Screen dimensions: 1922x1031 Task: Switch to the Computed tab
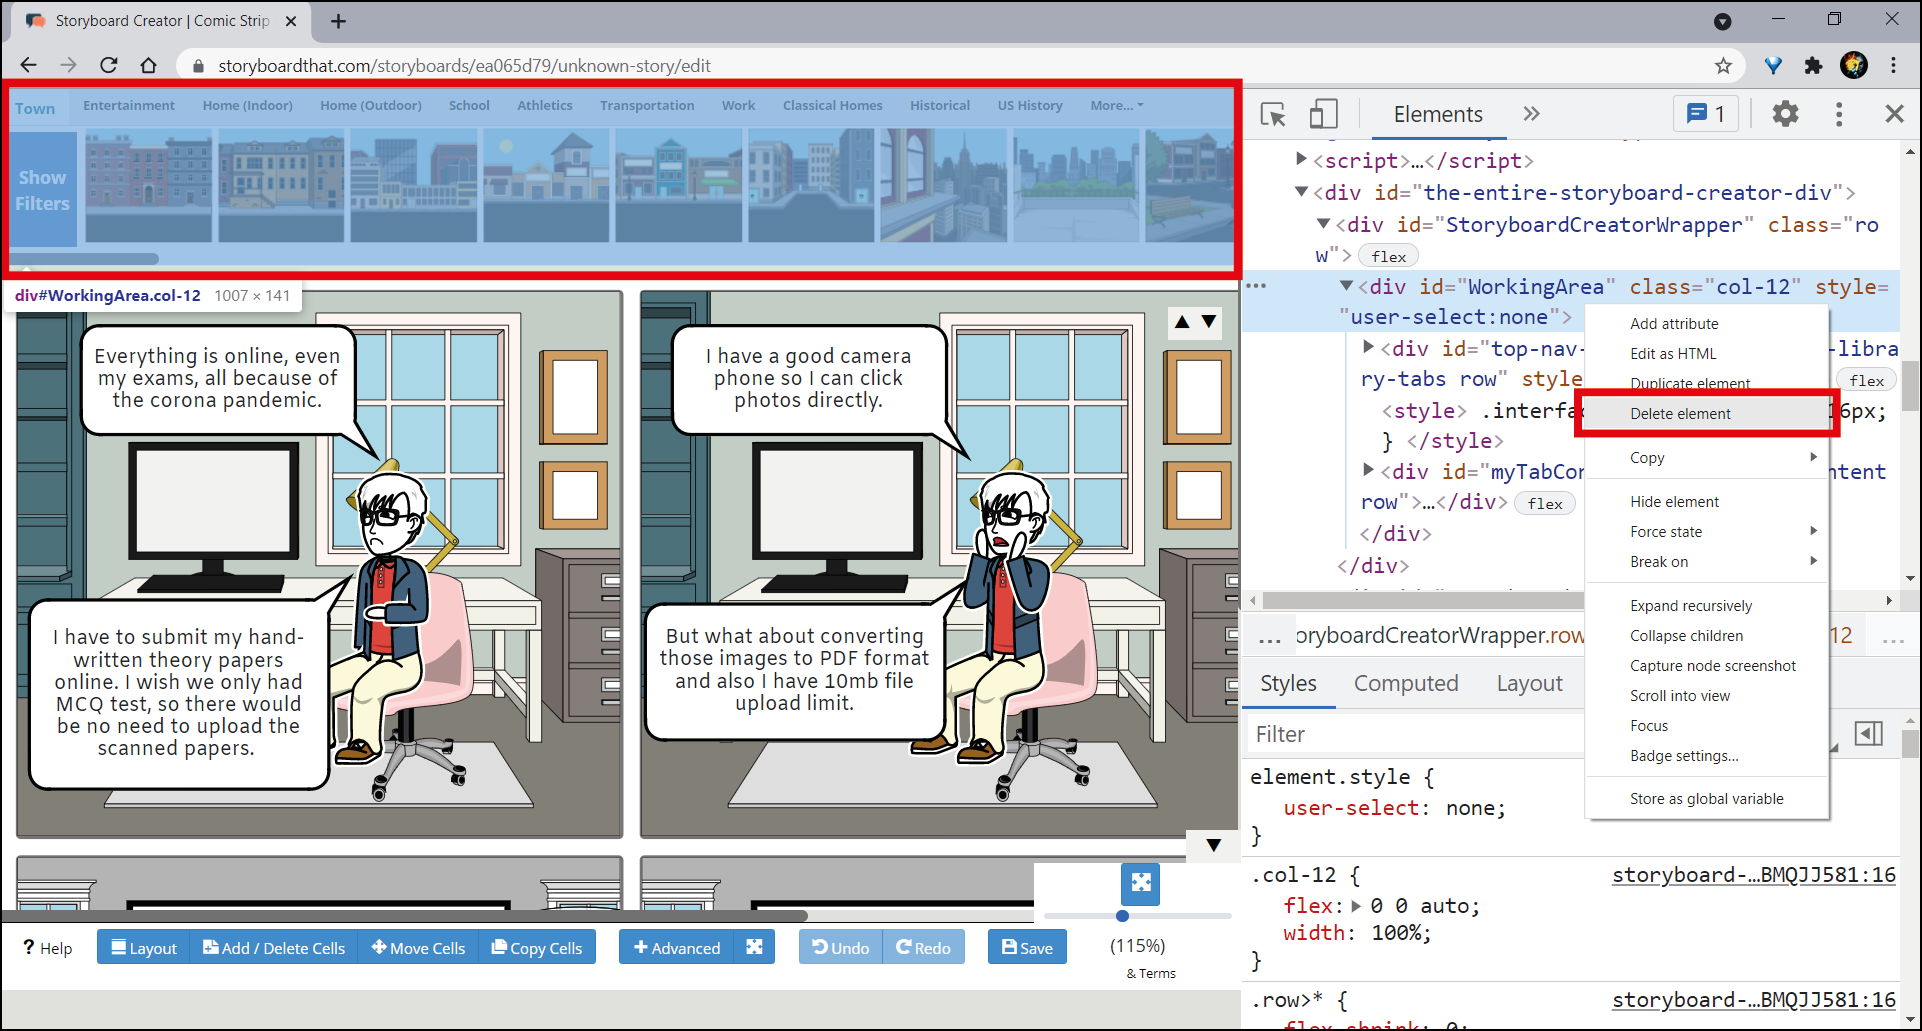pyautogui.click(x=1406, y=683)
